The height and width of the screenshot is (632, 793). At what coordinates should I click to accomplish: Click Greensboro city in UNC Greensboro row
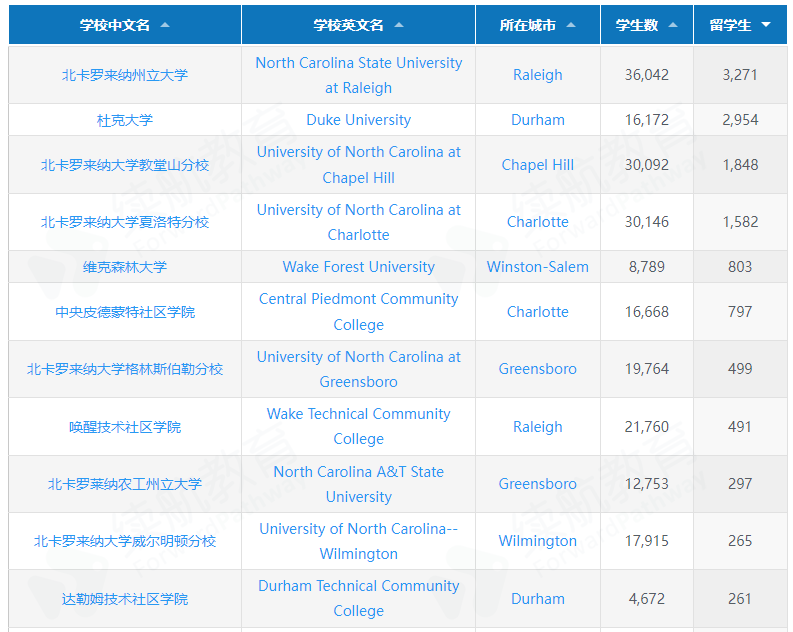click(538, 369)
